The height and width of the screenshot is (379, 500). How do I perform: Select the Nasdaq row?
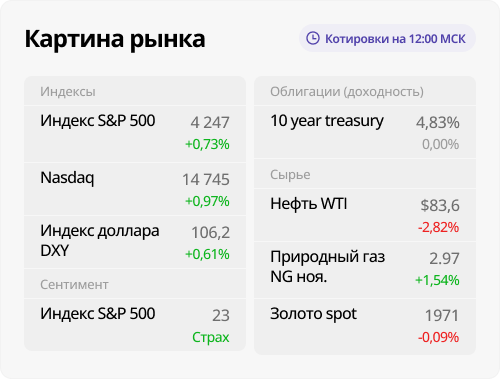pos(135,189)
